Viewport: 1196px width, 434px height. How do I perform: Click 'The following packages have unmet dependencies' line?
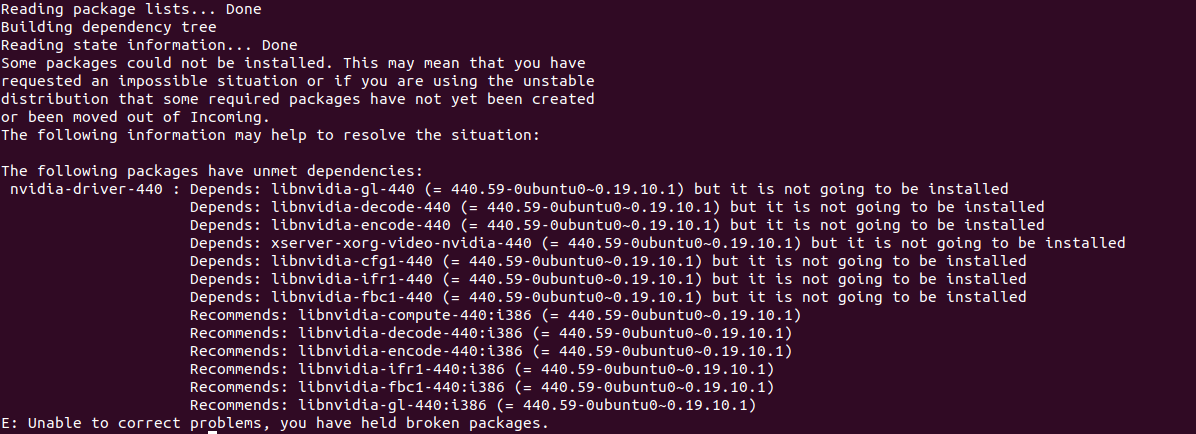click(x=212, y=171)
